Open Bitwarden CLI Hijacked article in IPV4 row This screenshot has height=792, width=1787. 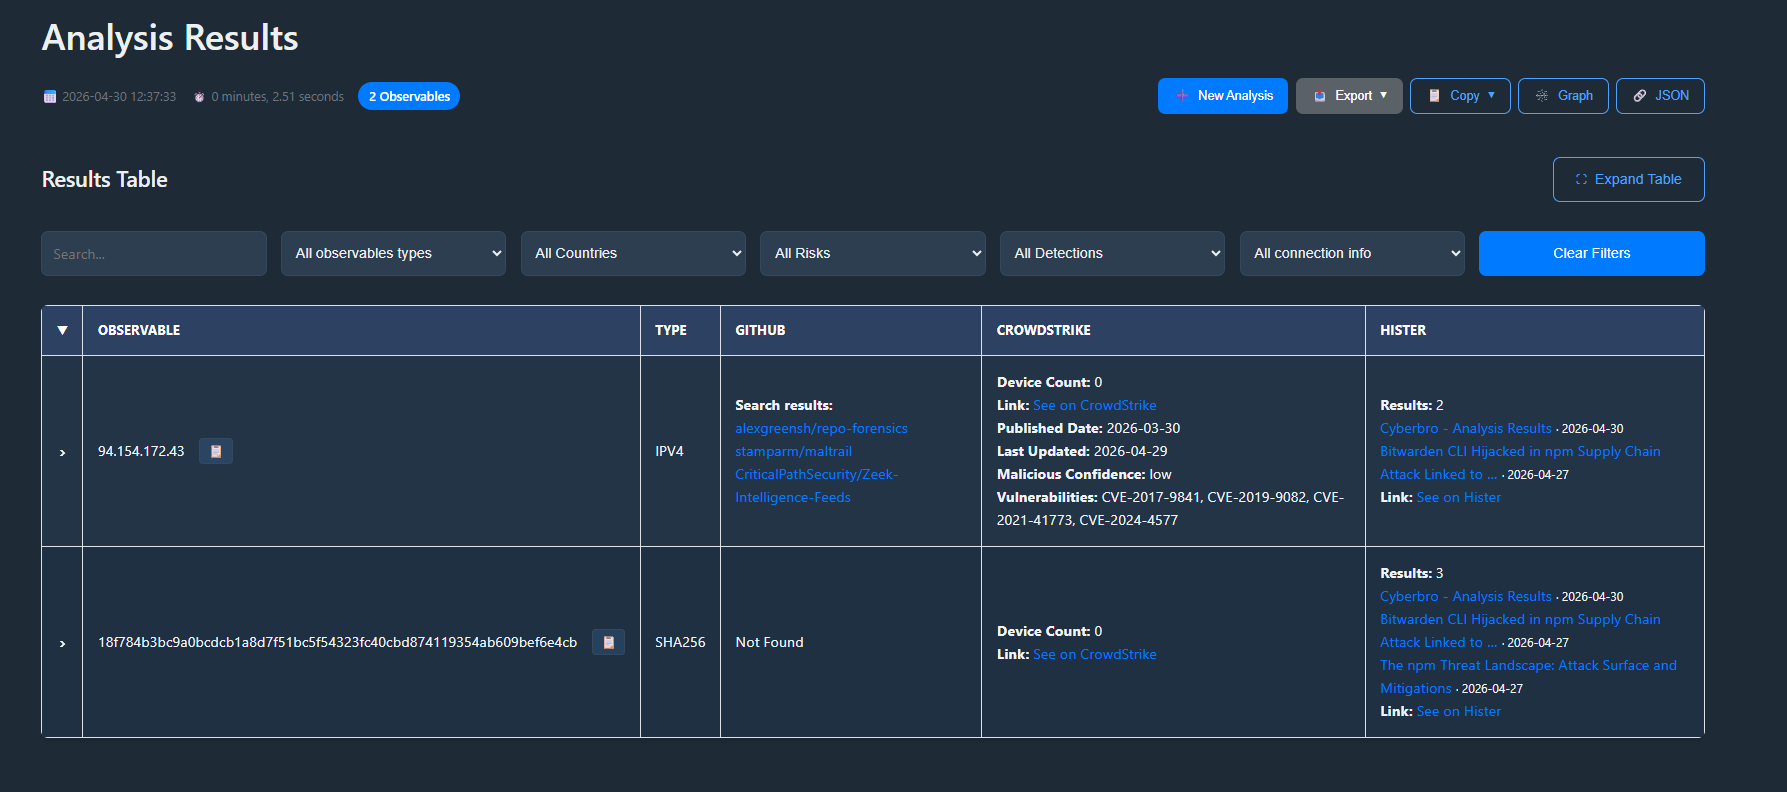pyautogui.click(x=1520, y=462)
